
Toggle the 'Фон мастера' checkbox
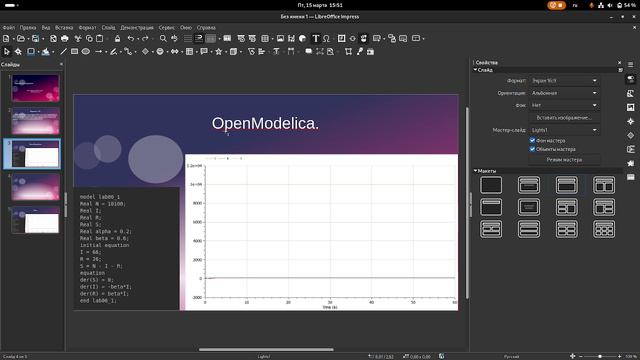[532, 140]
